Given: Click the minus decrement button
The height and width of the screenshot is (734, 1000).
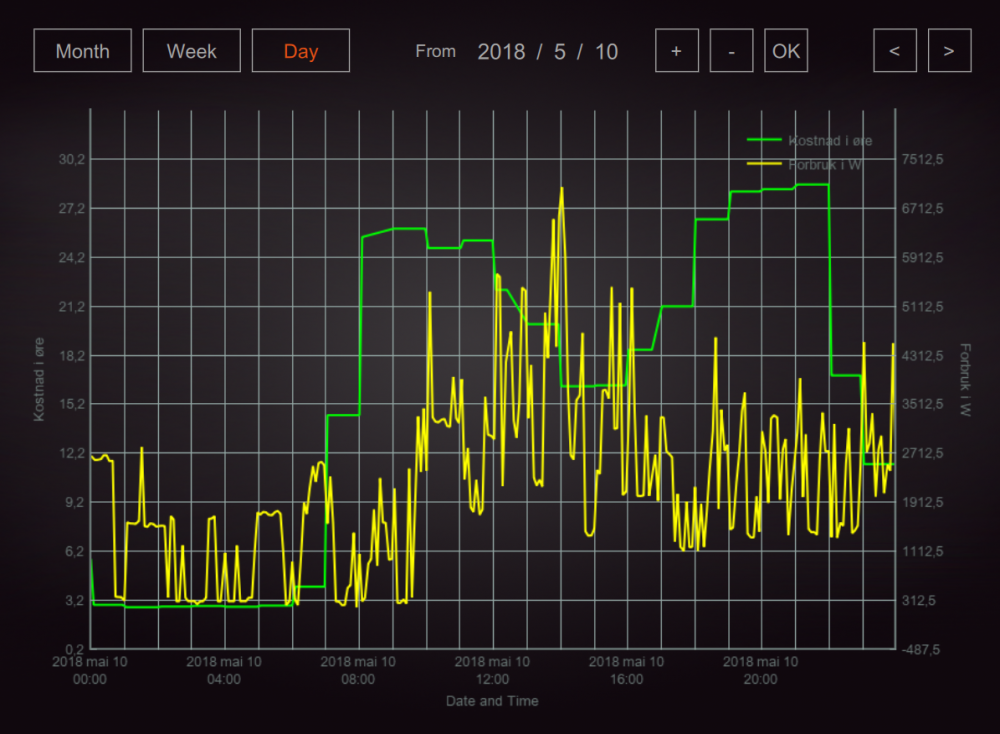Looking at the screenshot, I should pyautogui.click(x=732, y=51).
